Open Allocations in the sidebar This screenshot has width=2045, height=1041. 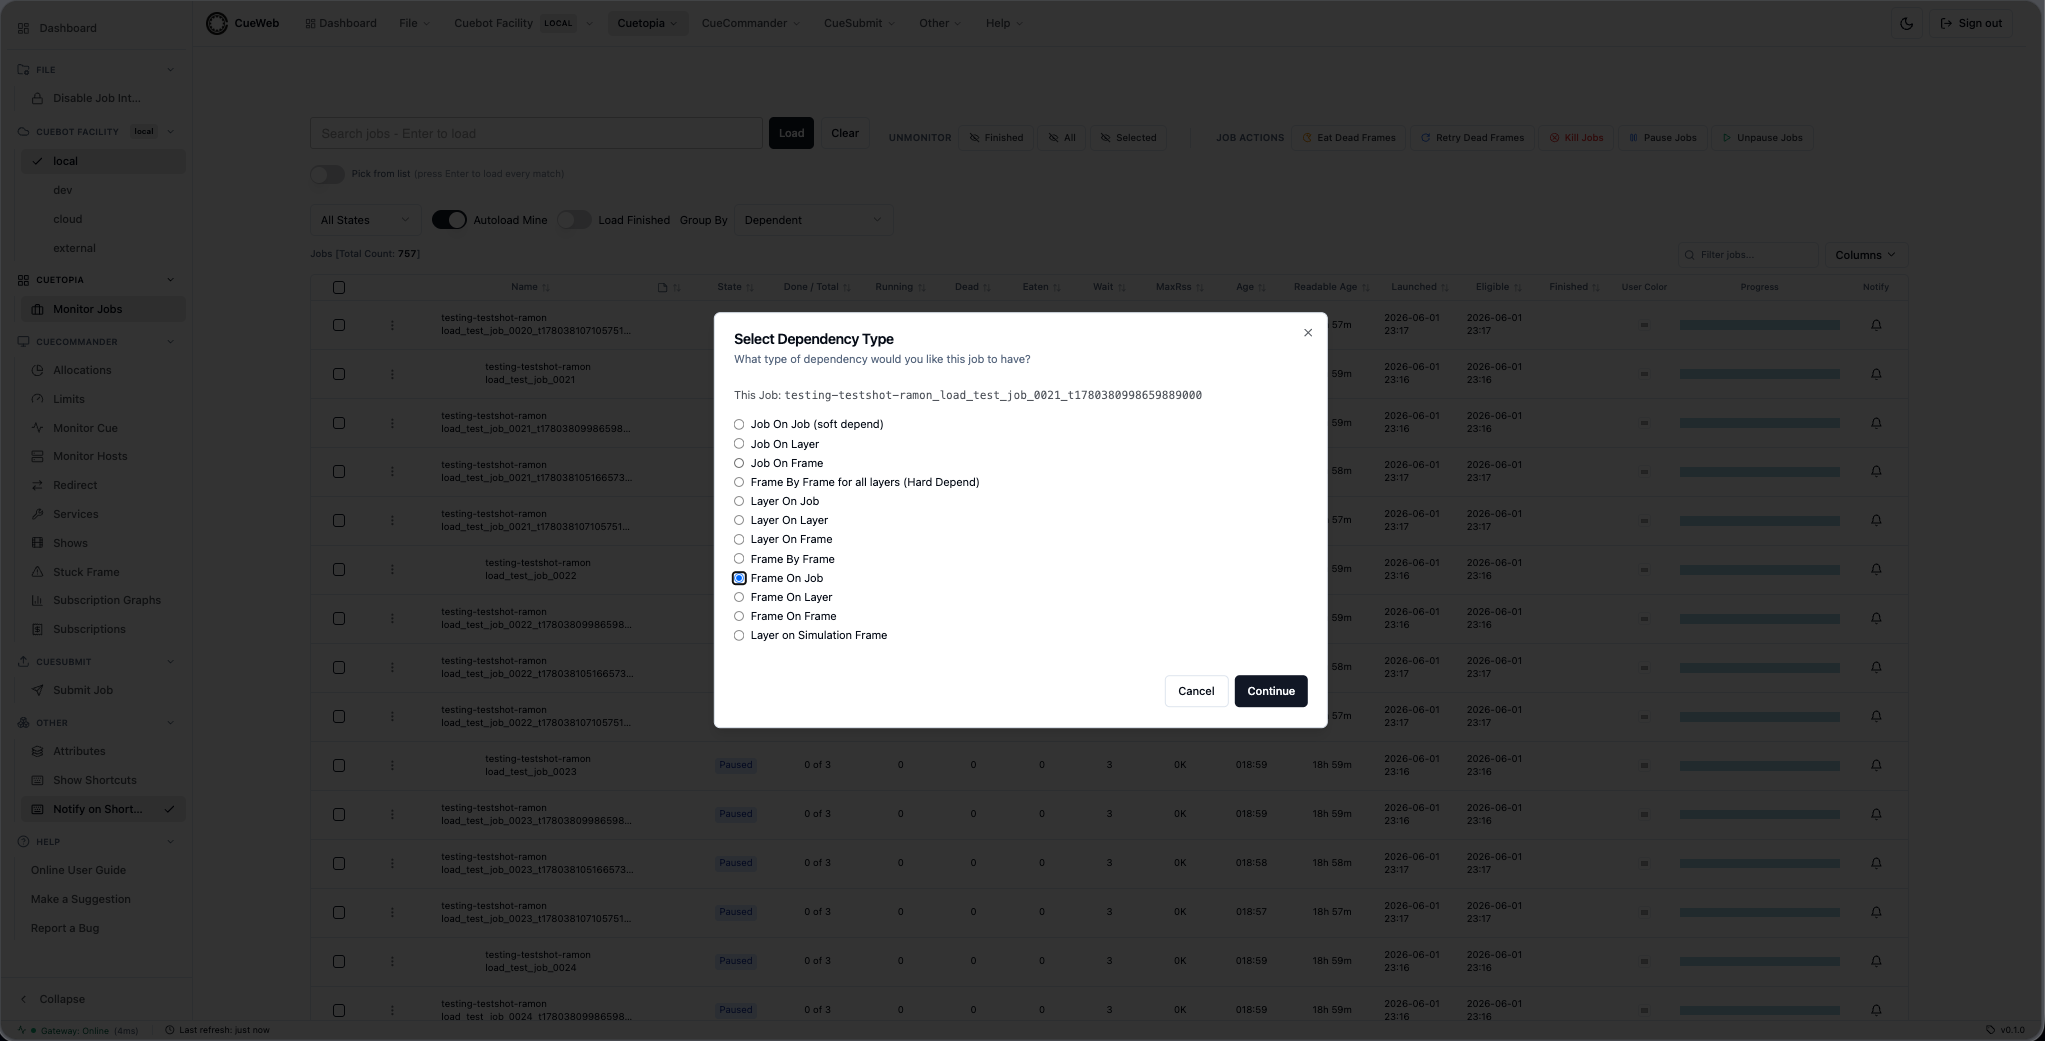[82, 370]
